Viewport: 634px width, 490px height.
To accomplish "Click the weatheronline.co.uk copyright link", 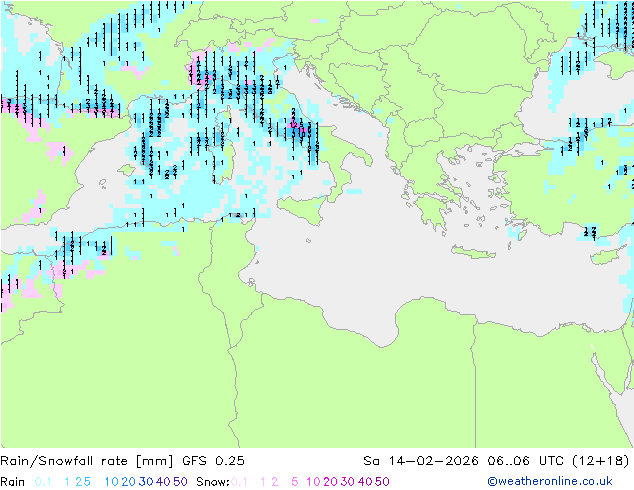I will click(x=550, y=482).
